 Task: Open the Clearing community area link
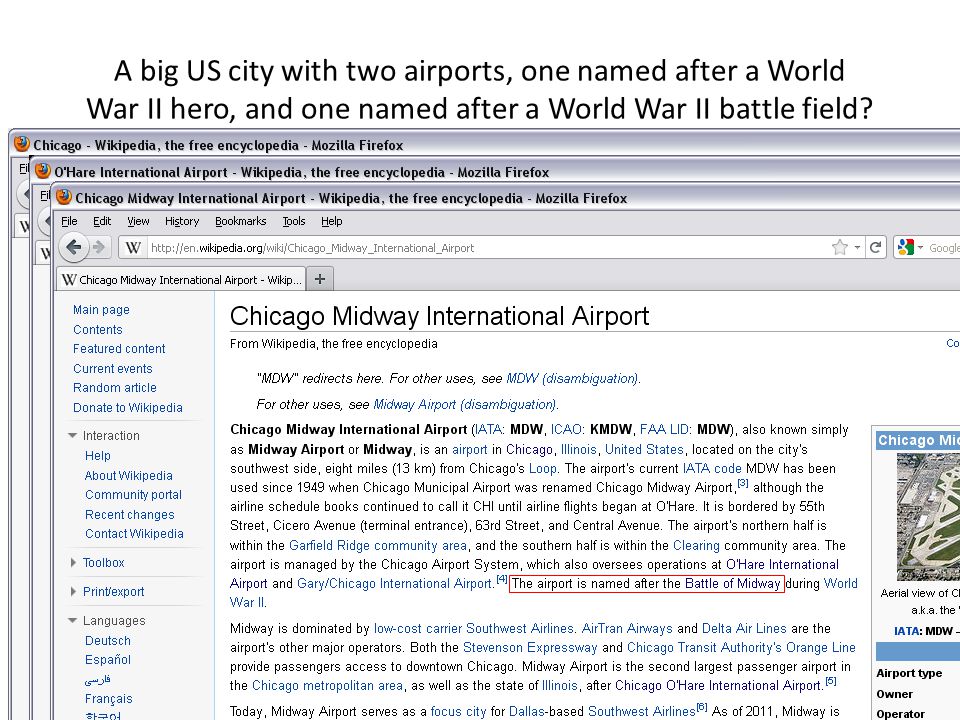point(696,546)
